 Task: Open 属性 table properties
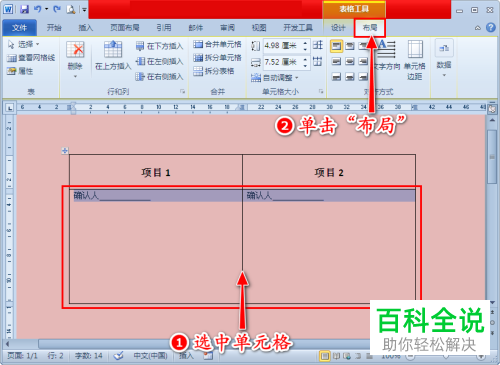coord(20,71)
